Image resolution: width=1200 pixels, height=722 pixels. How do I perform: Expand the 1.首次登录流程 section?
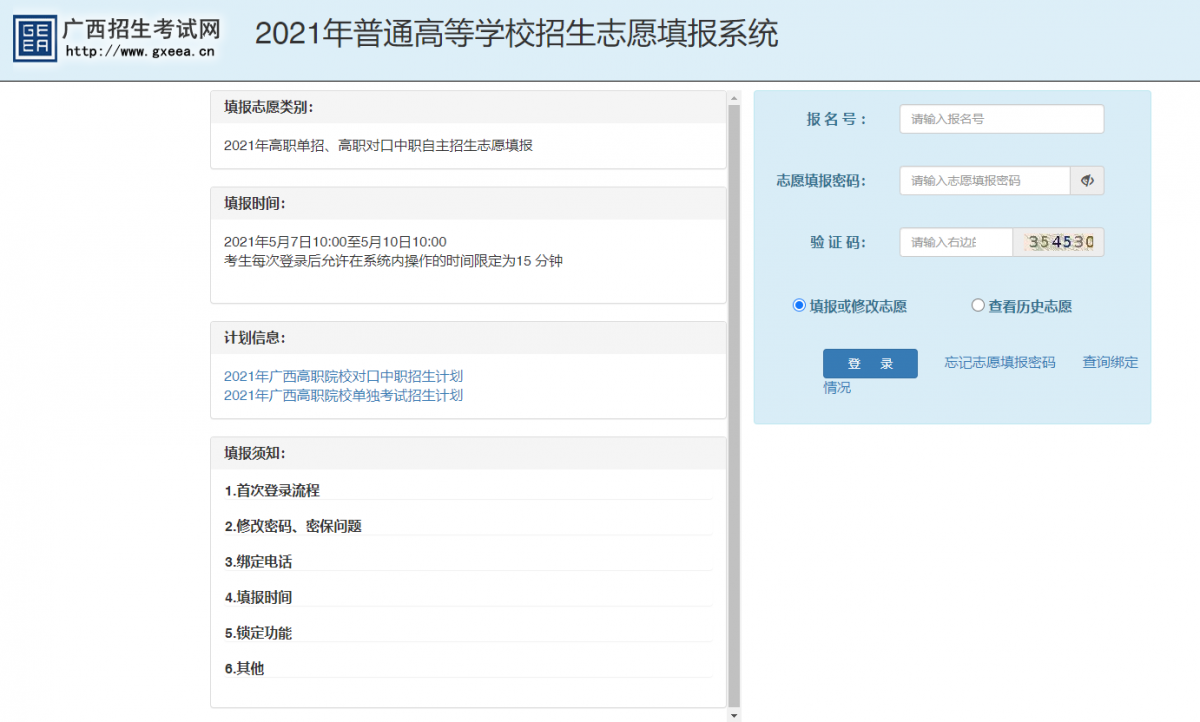pos(272,490)
